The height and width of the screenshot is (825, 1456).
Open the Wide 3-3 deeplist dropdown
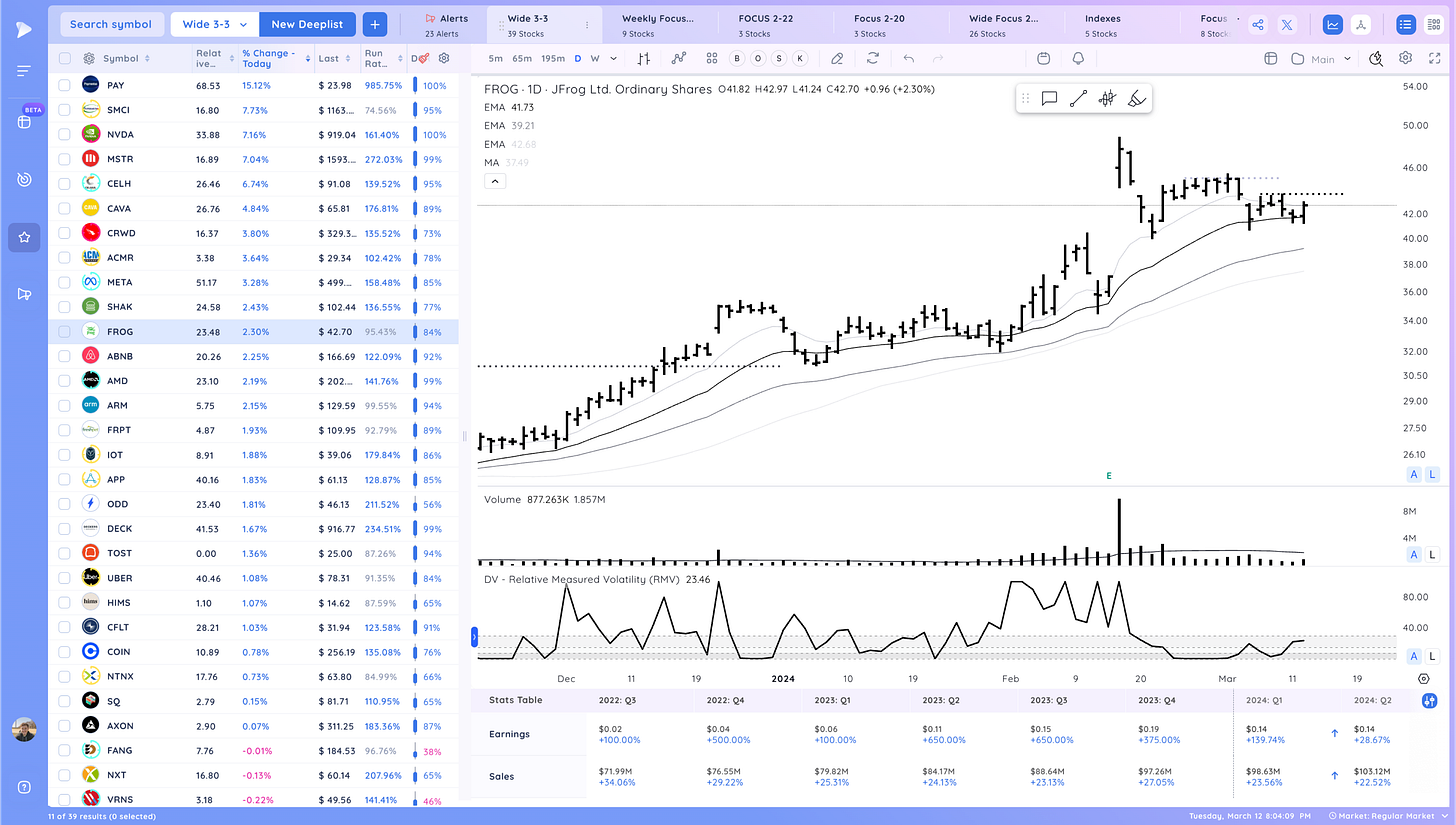[214, 24]
